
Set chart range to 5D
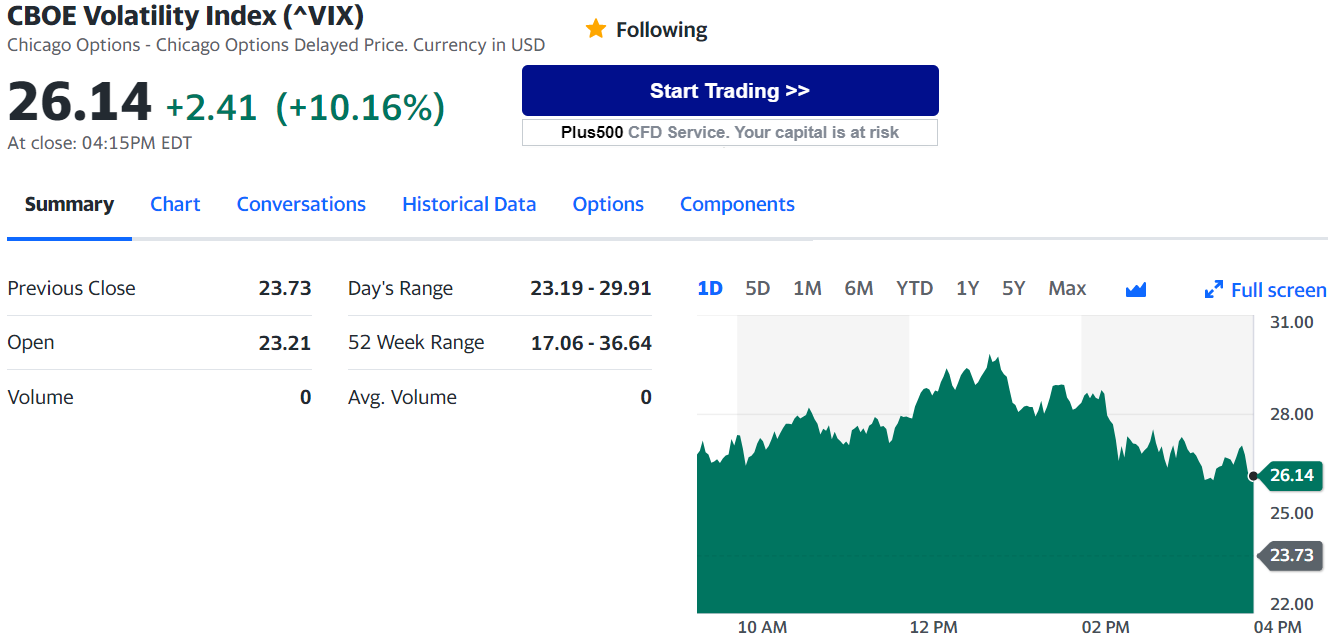coord(758,288)
